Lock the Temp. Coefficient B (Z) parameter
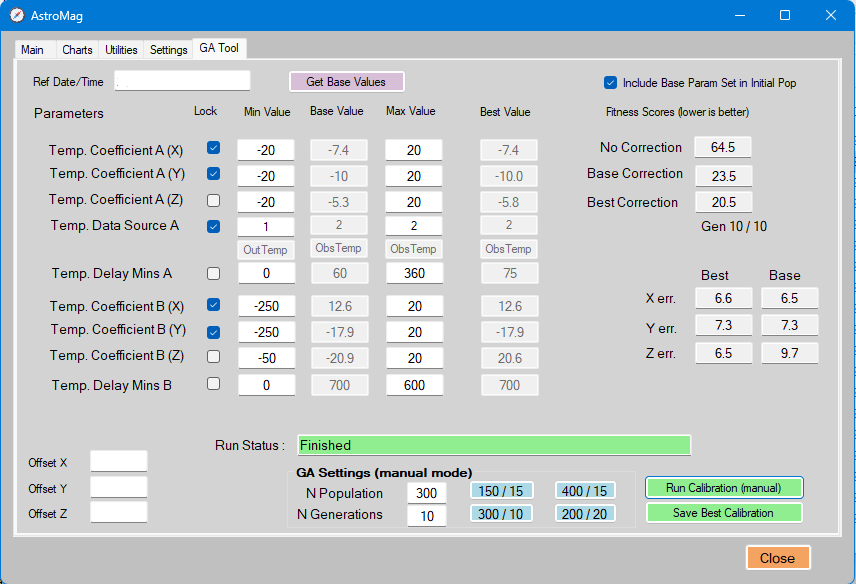 coord(213,356)
